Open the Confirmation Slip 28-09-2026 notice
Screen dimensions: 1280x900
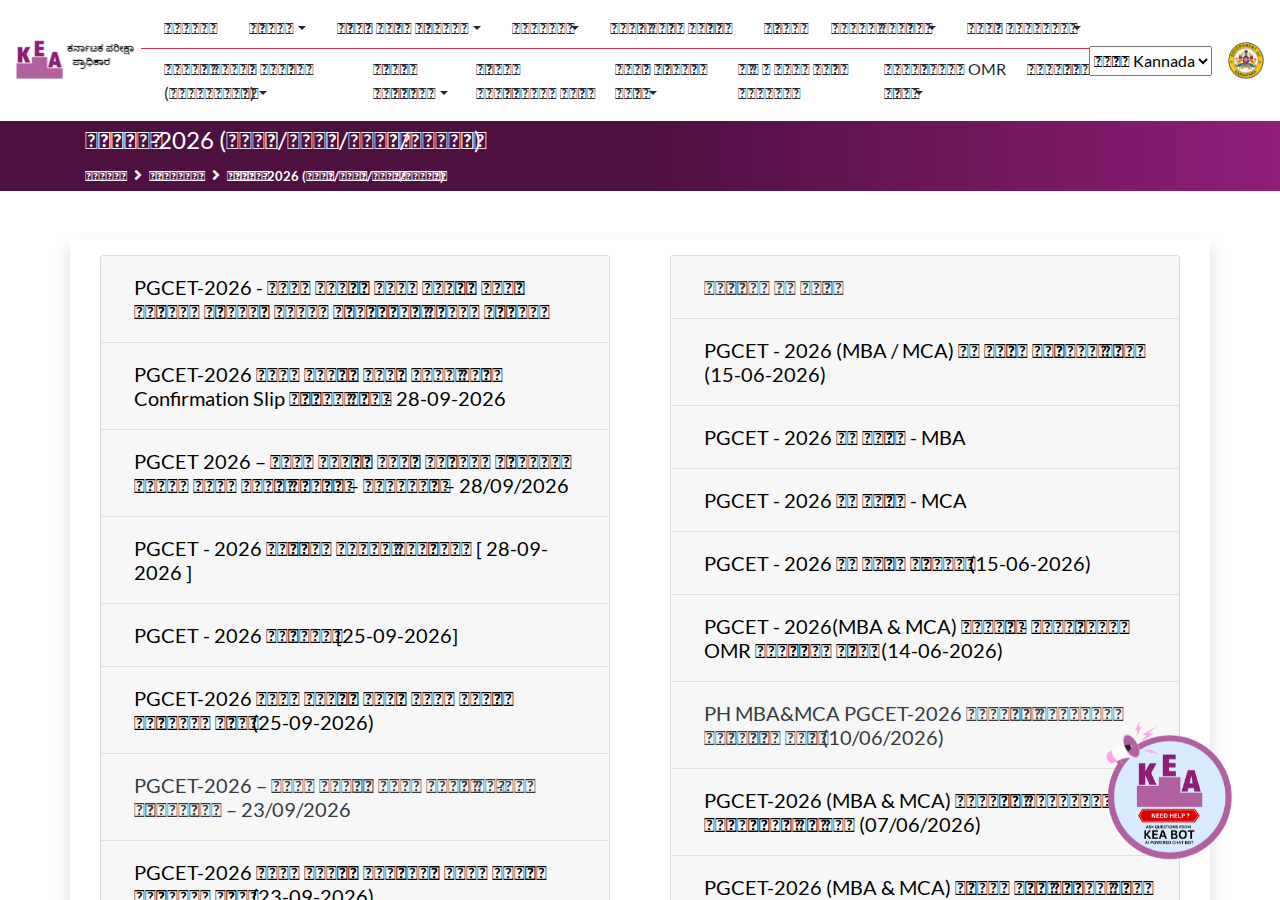(355, 386)
